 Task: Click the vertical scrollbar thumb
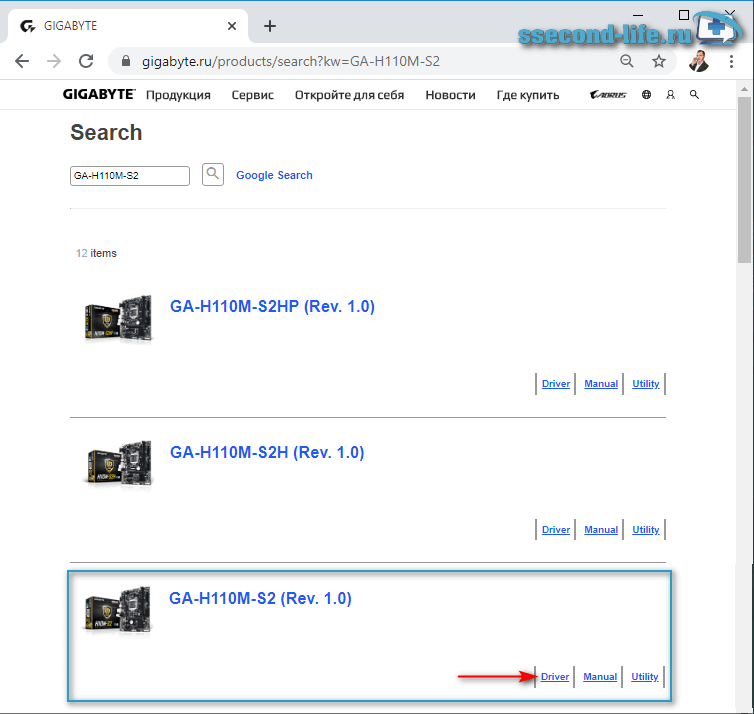[x=744, y=179]
